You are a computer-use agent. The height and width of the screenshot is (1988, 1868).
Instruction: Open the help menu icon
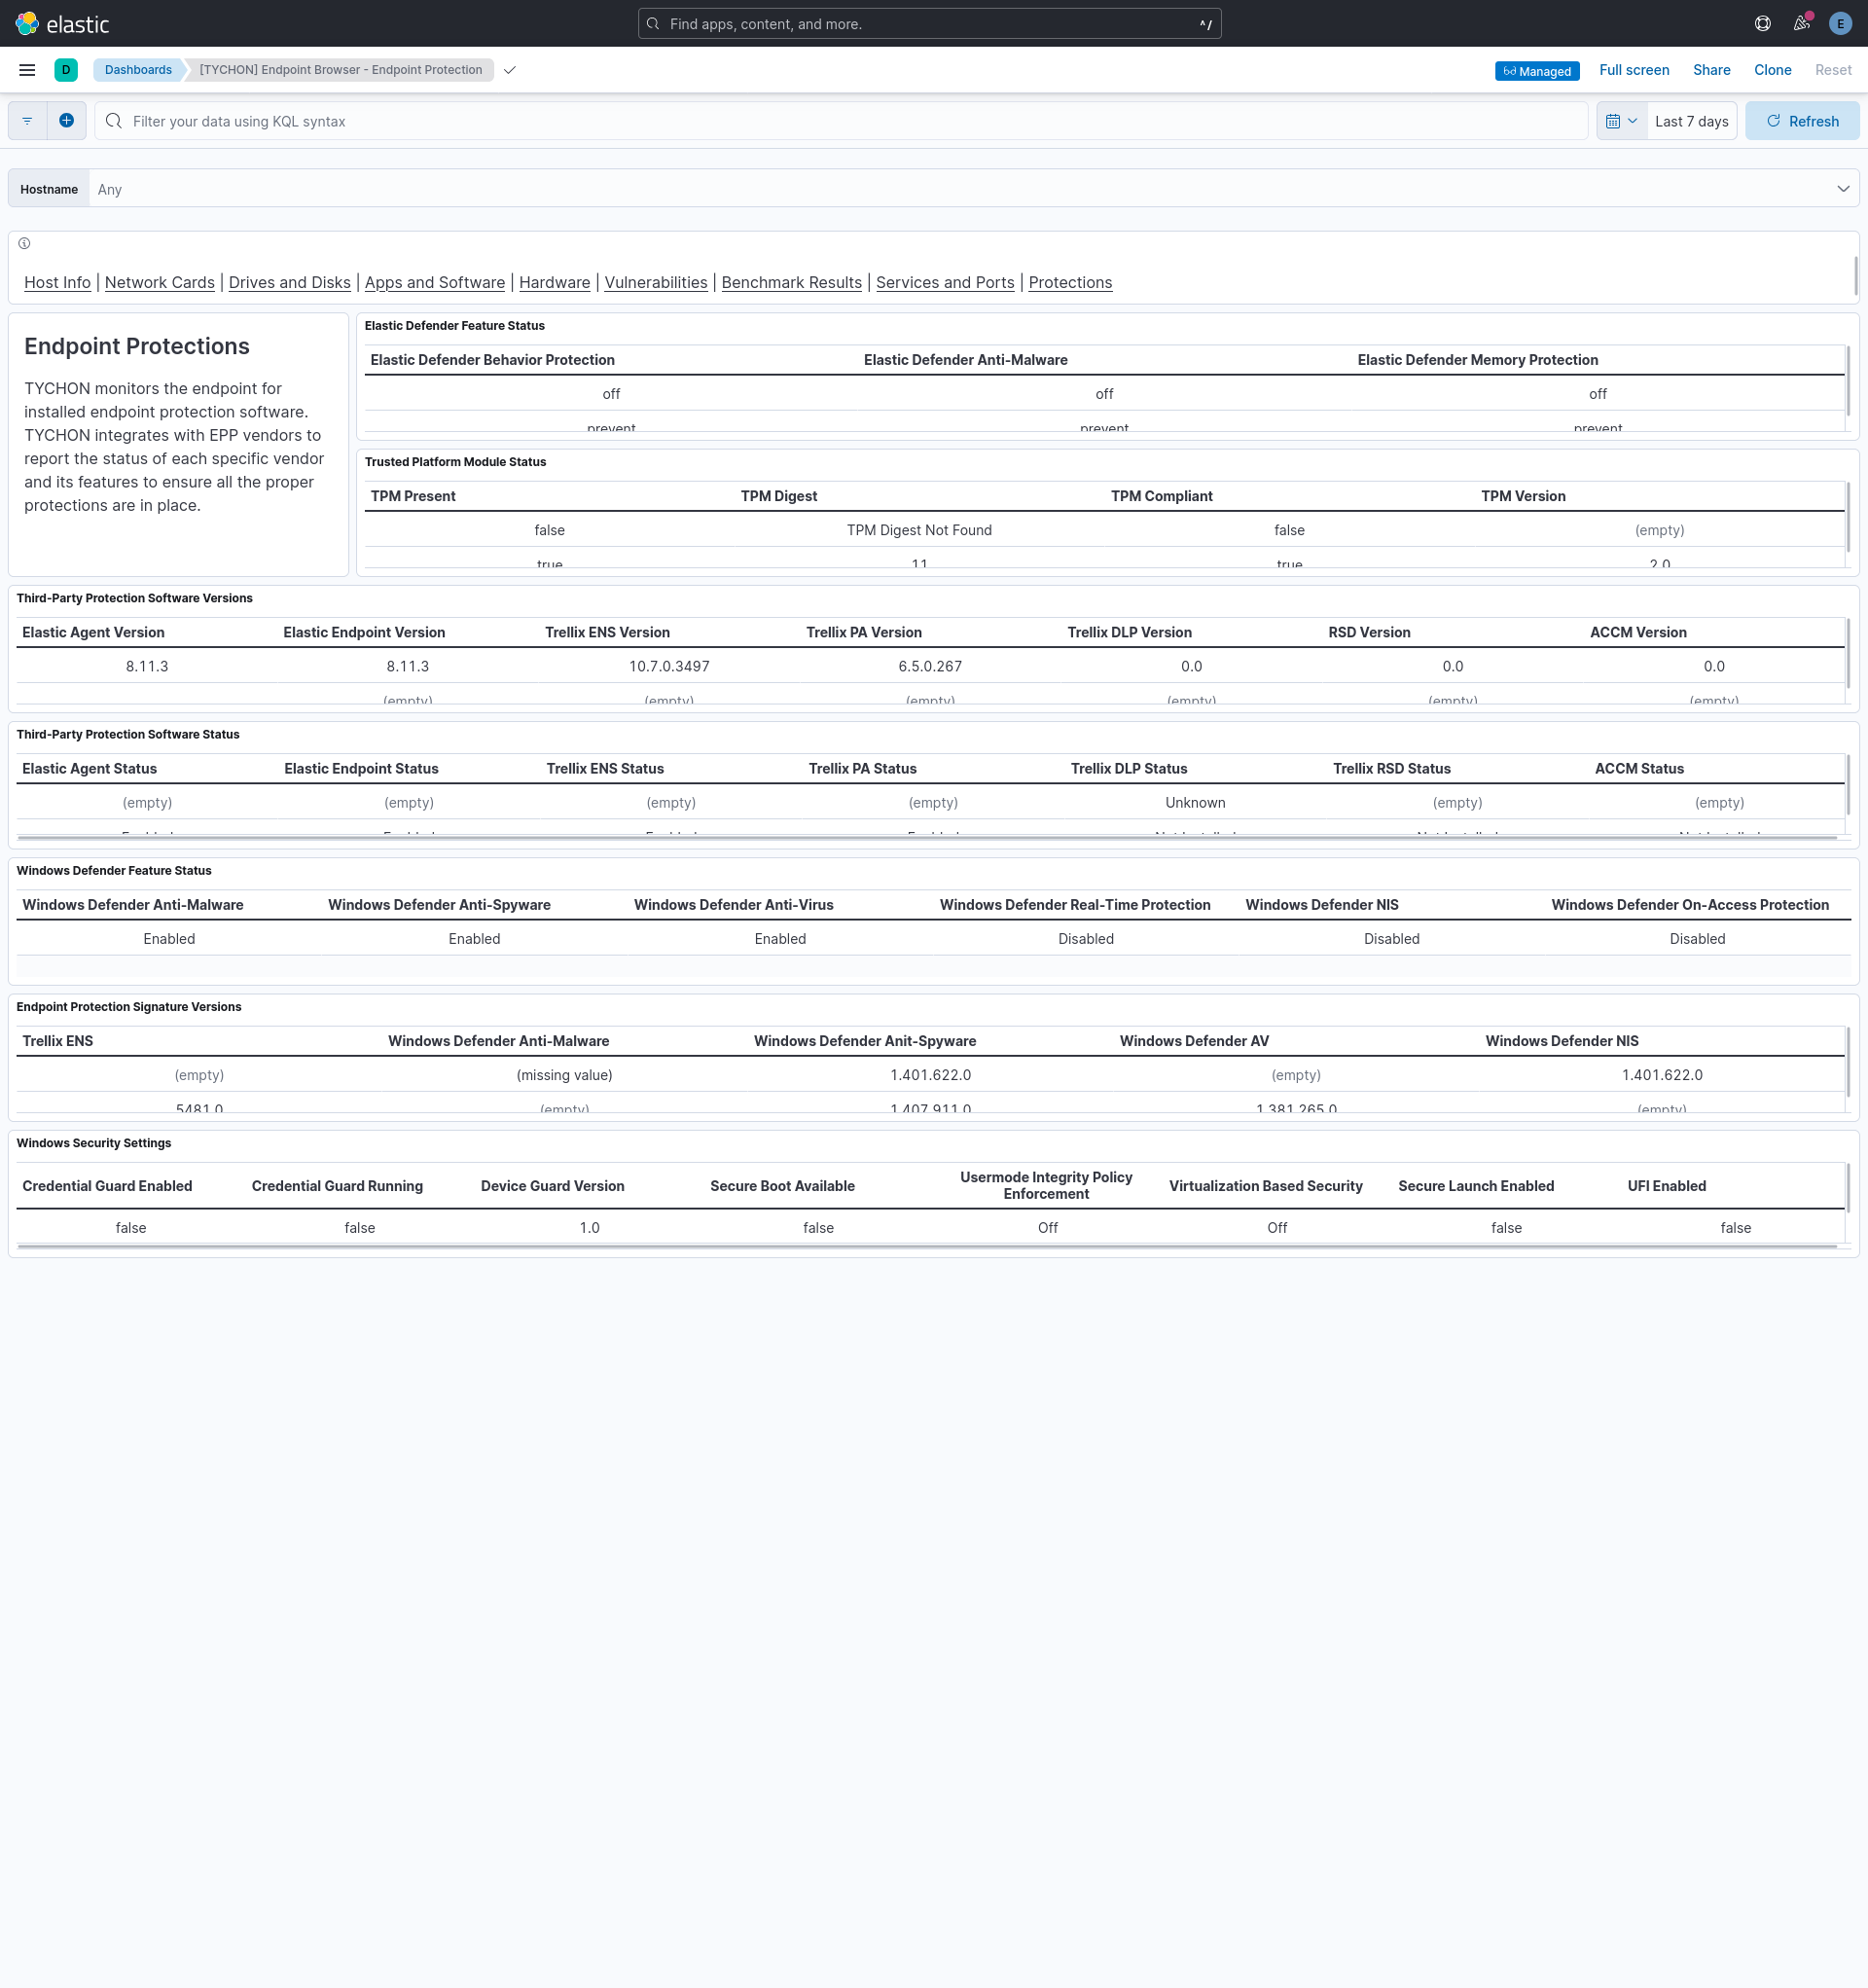(x=1763, y=23)
